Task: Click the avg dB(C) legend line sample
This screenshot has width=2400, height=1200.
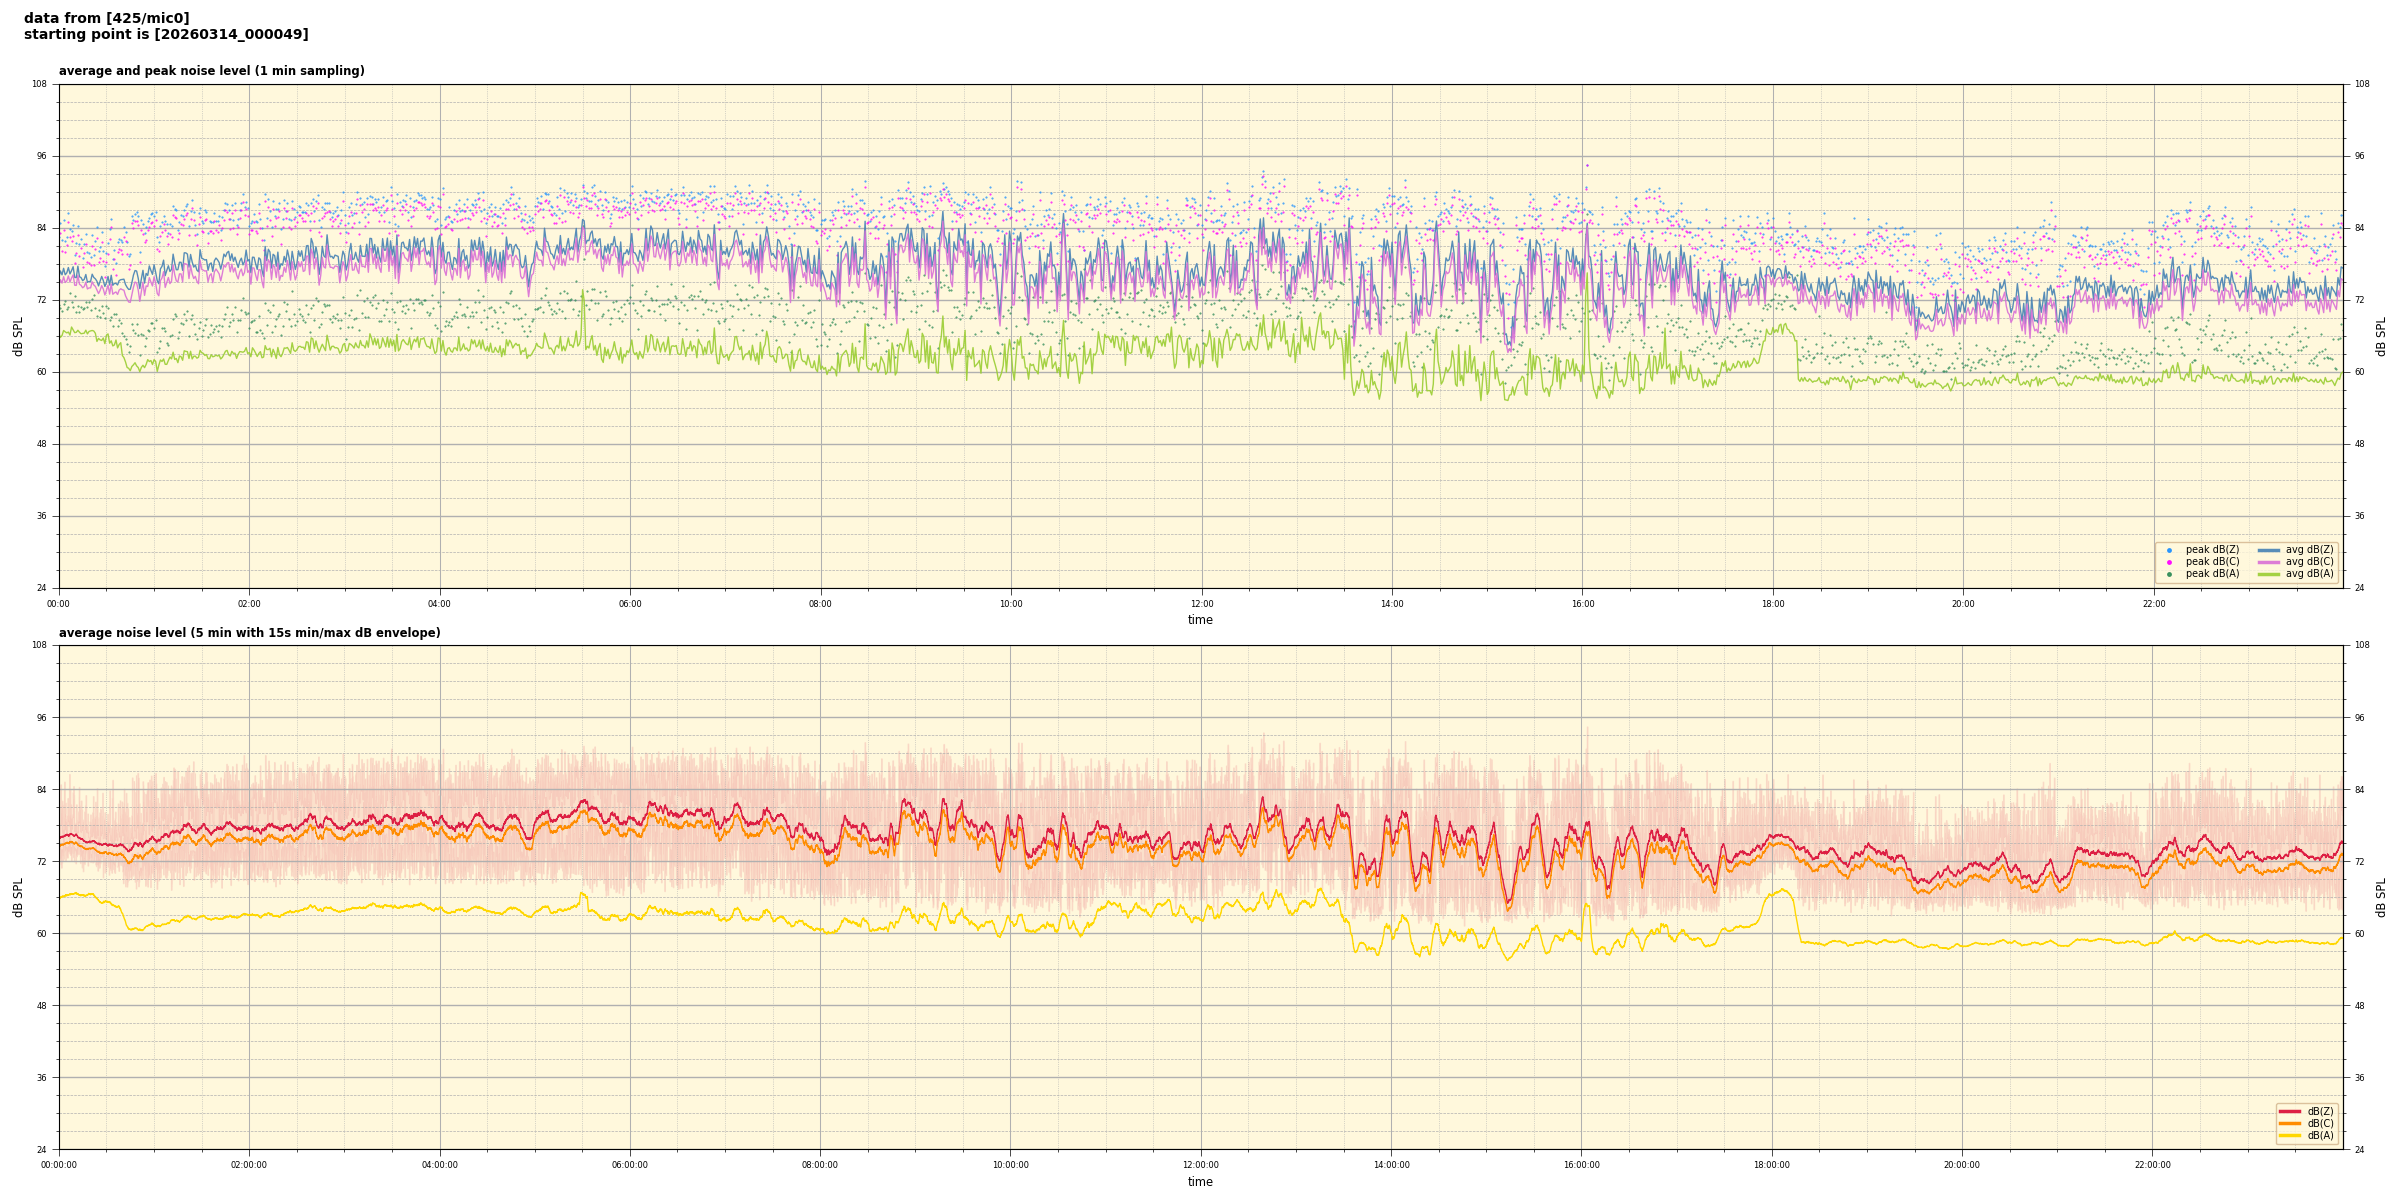Action: click(x=2269, y=562)
